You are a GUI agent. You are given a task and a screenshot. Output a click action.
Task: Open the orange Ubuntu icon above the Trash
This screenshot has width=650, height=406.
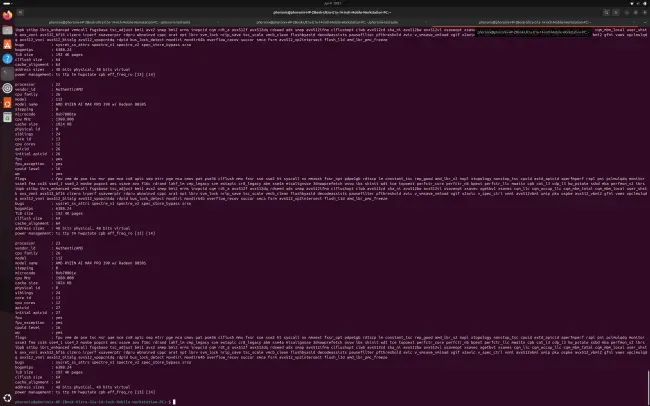pos(7,102)
